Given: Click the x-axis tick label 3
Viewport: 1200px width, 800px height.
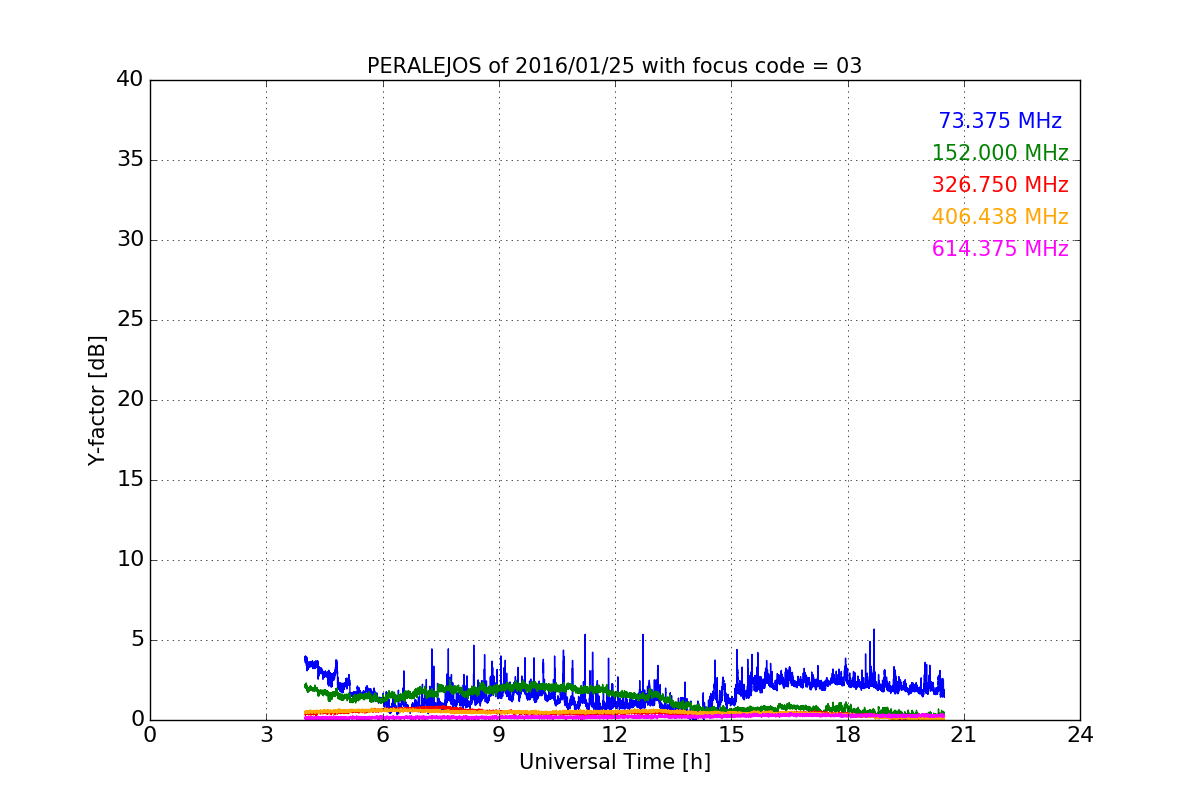Looking at the screenshot, I should click(x=266, y=735).
